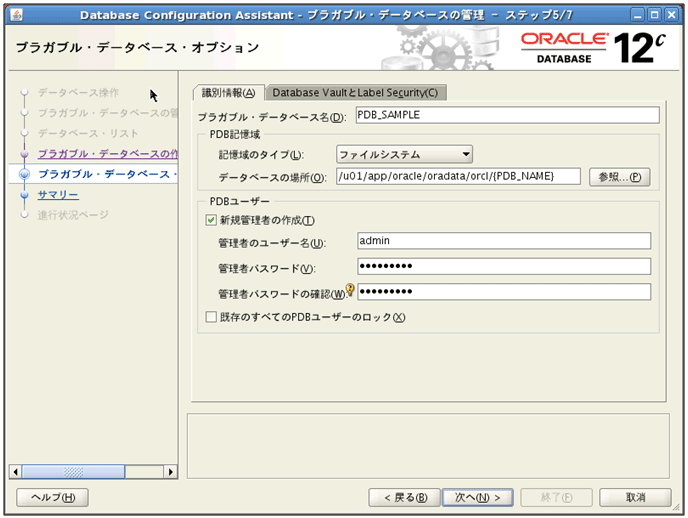The width and height of the screenshot is (688, 518).
Task: Open the サマリー step link
Action: coord(58,195)
